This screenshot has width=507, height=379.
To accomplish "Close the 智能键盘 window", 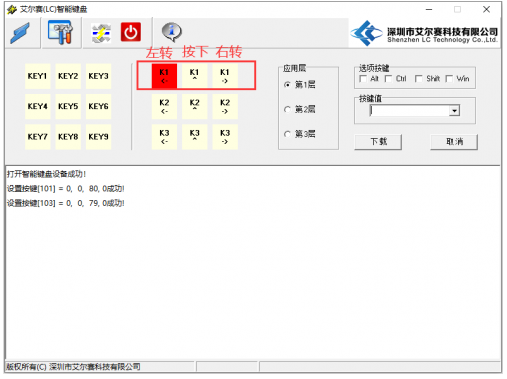I will tap(486, 10).
